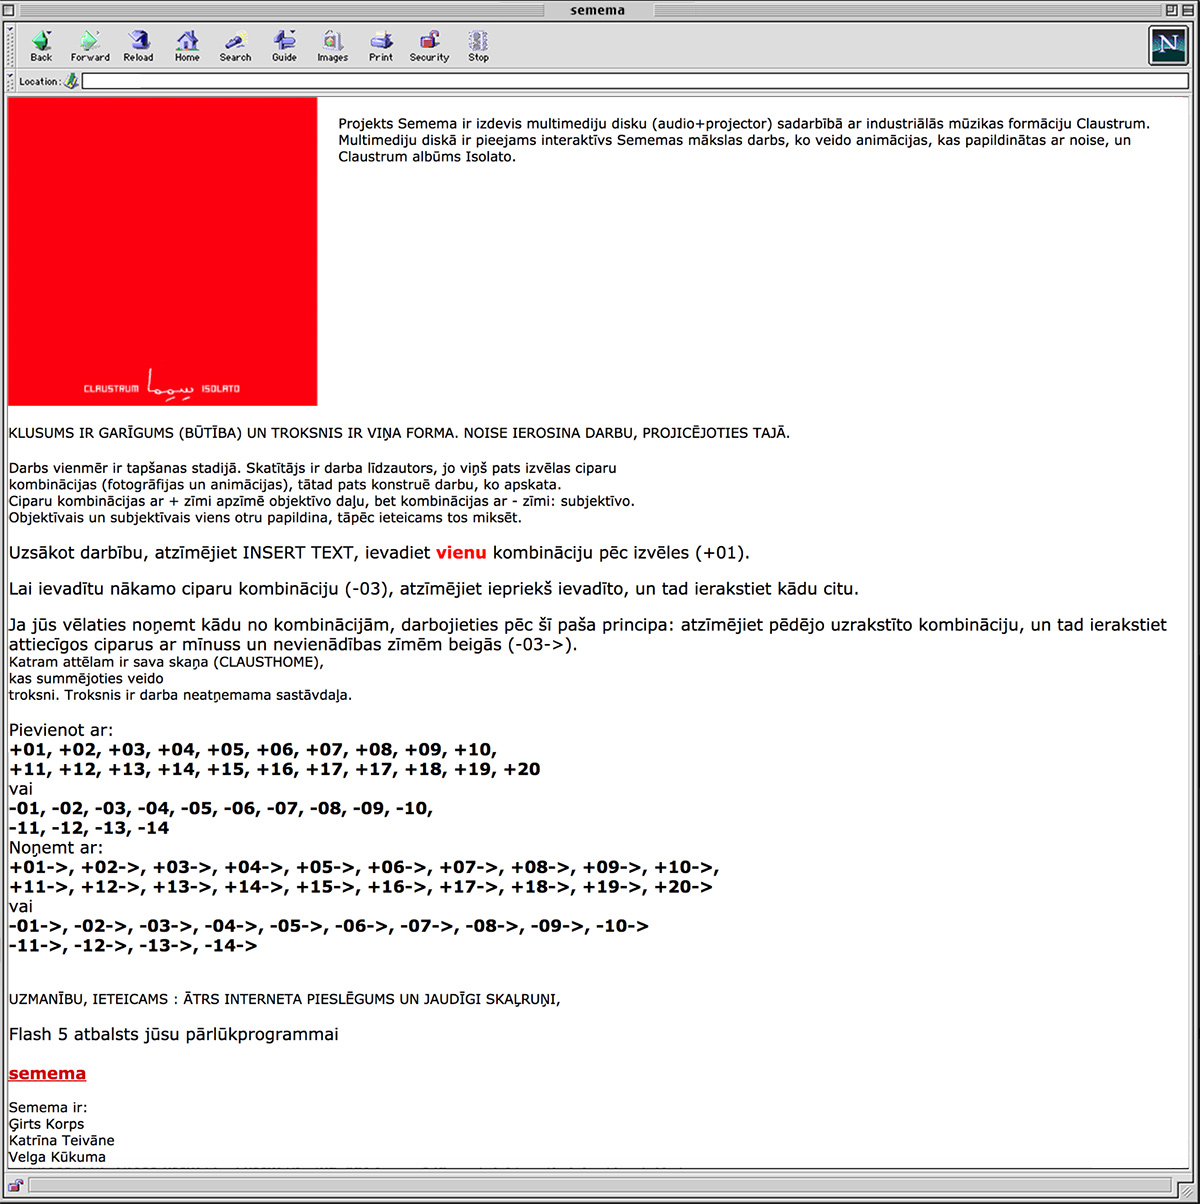The height and width of the screenshot is (1204, 1200).
Task: Click the line "Katram attēlam ir sava skaņa (CLAUSTHOME),"
Action: pos(166,661)
